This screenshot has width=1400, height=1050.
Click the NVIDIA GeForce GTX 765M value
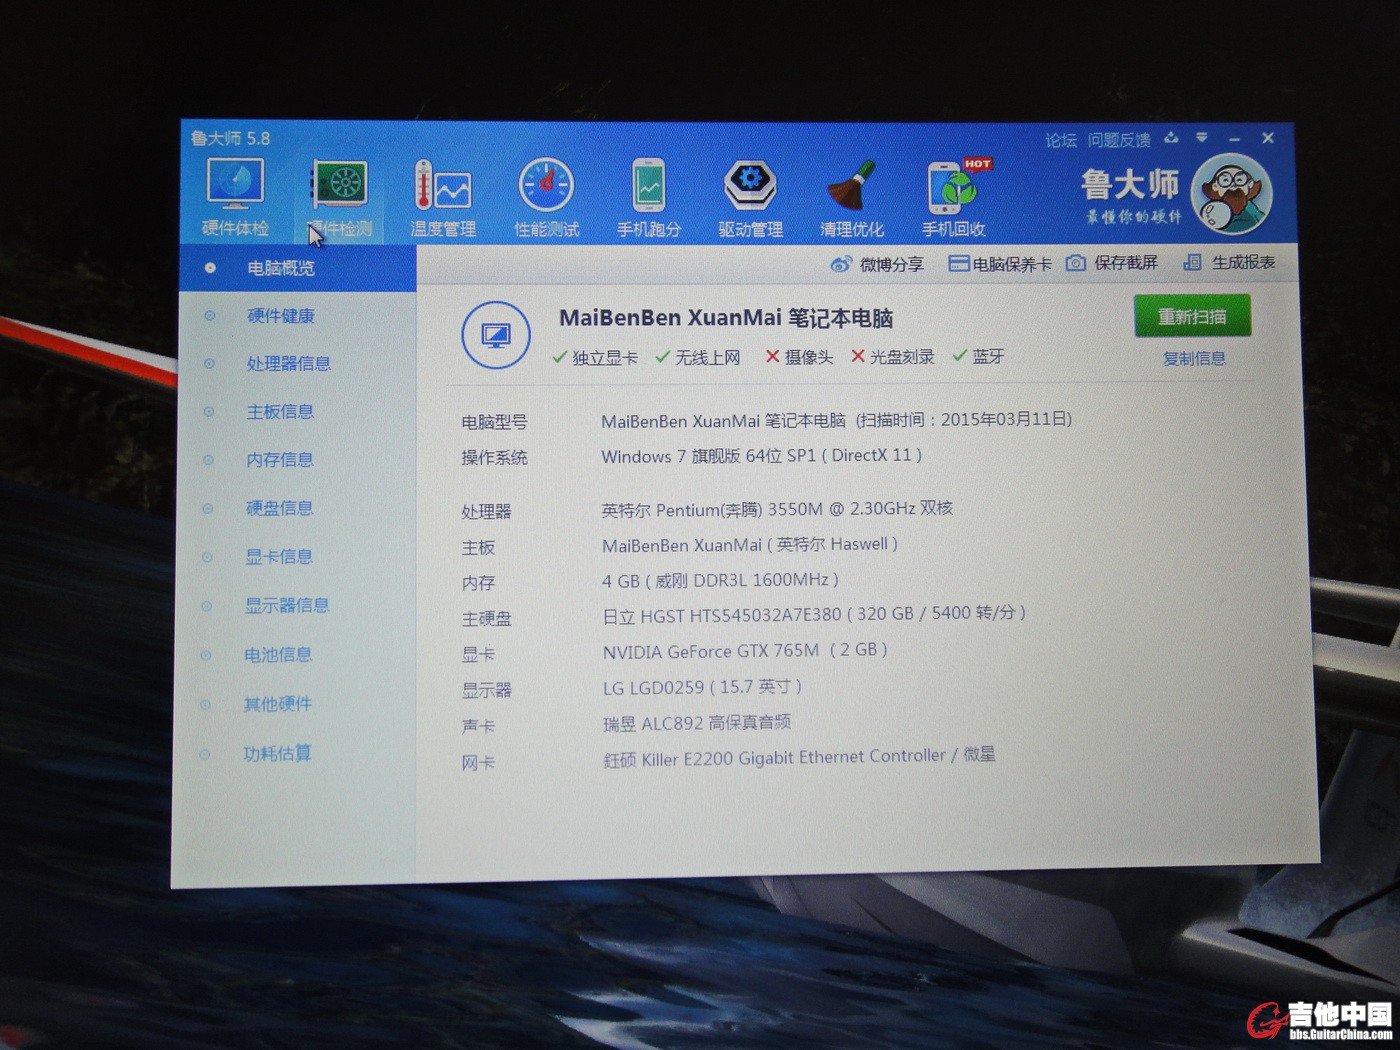pos(745,651)
